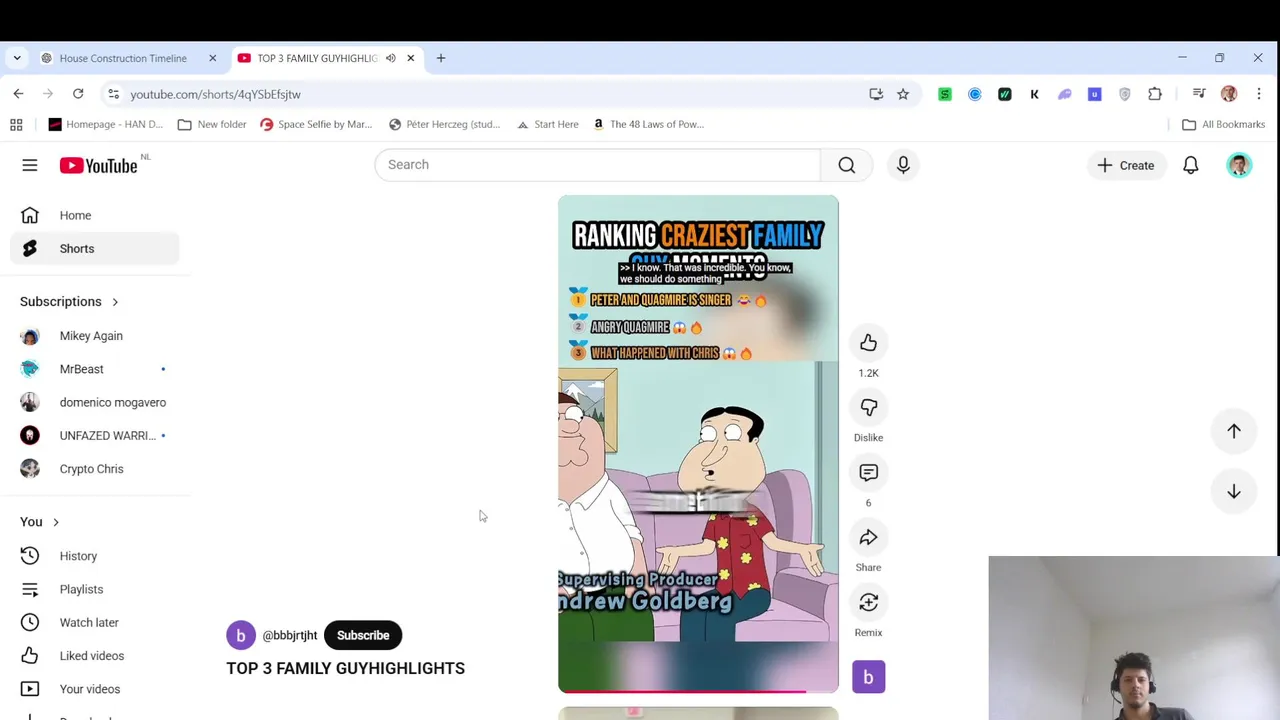Click the search magnifier button
The image size is (1280, 720).
tap(847, 165)
